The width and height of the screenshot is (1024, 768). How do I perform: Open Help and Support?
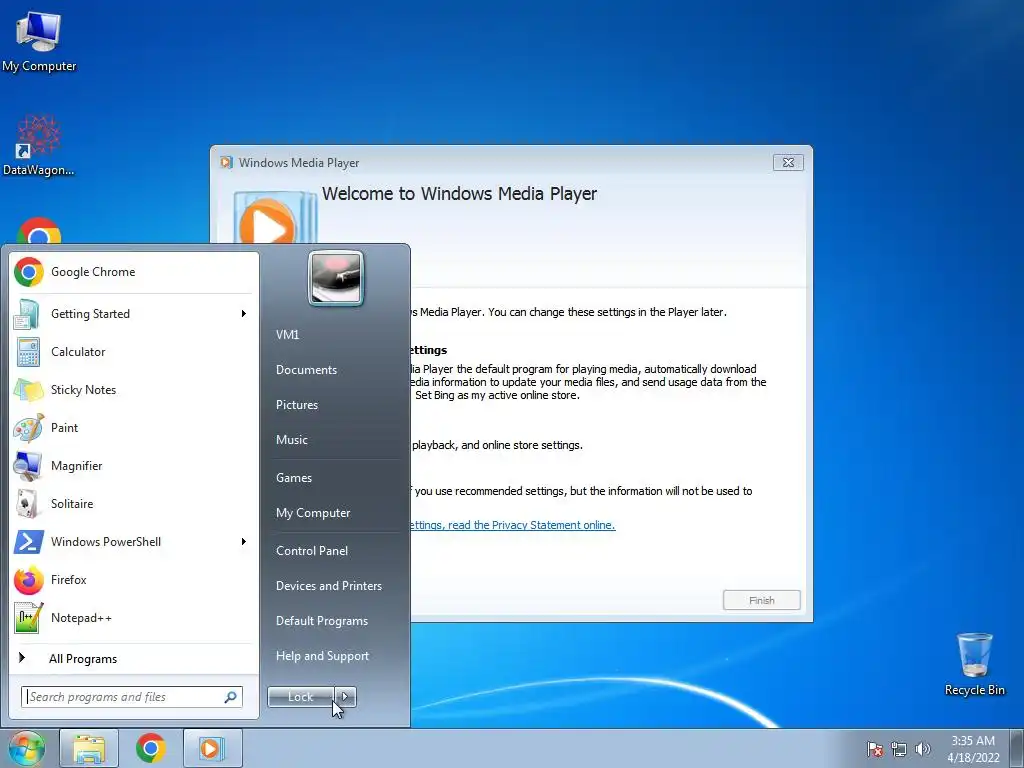(322, 656)
